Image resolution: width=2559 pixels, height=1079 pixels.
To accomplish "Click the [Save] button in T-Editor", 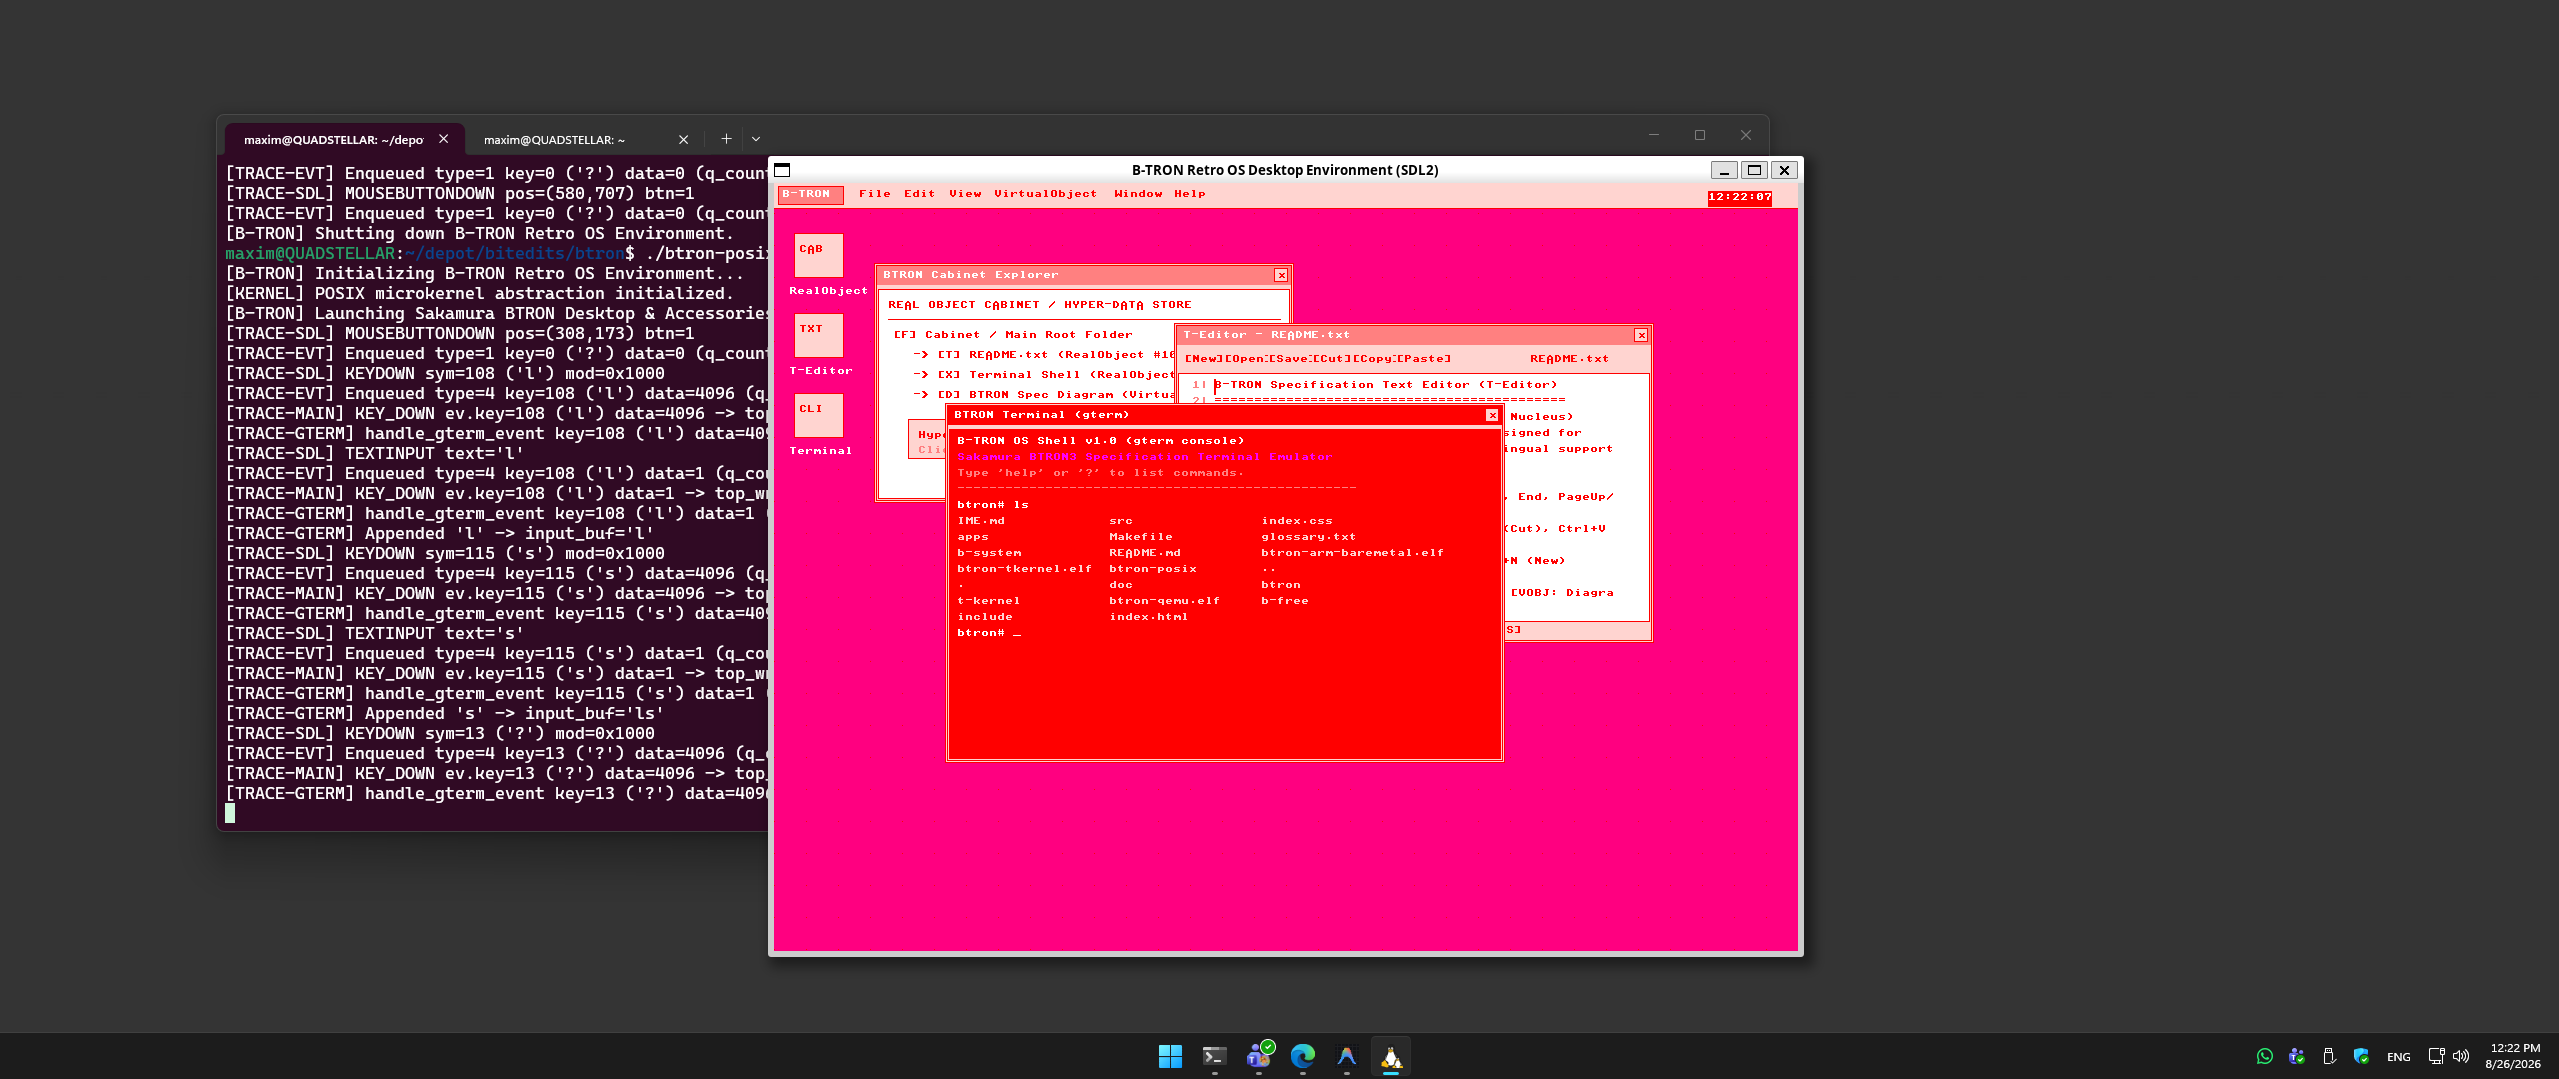I will tap(1289, 359).
